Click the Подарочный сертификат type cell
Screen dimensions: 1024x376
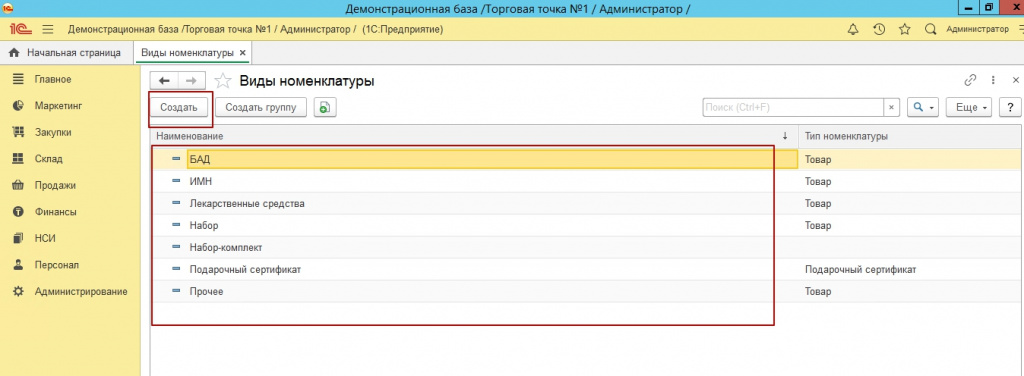coord(911,270)
